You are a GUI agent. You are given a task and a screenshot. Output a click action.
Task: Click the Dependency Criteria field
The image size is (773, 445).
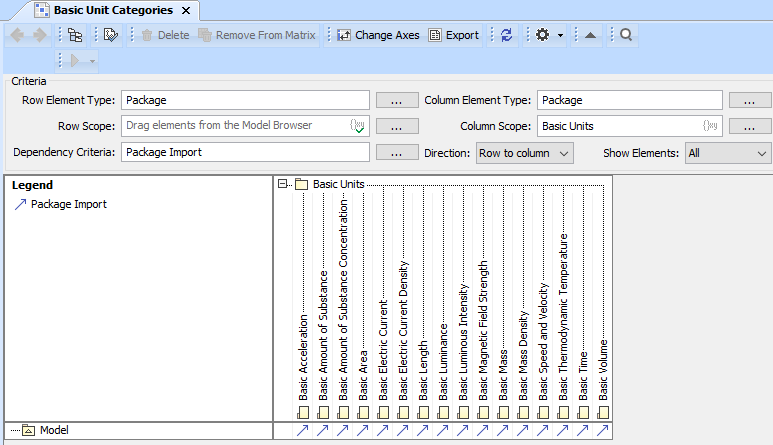pos(245,153)
